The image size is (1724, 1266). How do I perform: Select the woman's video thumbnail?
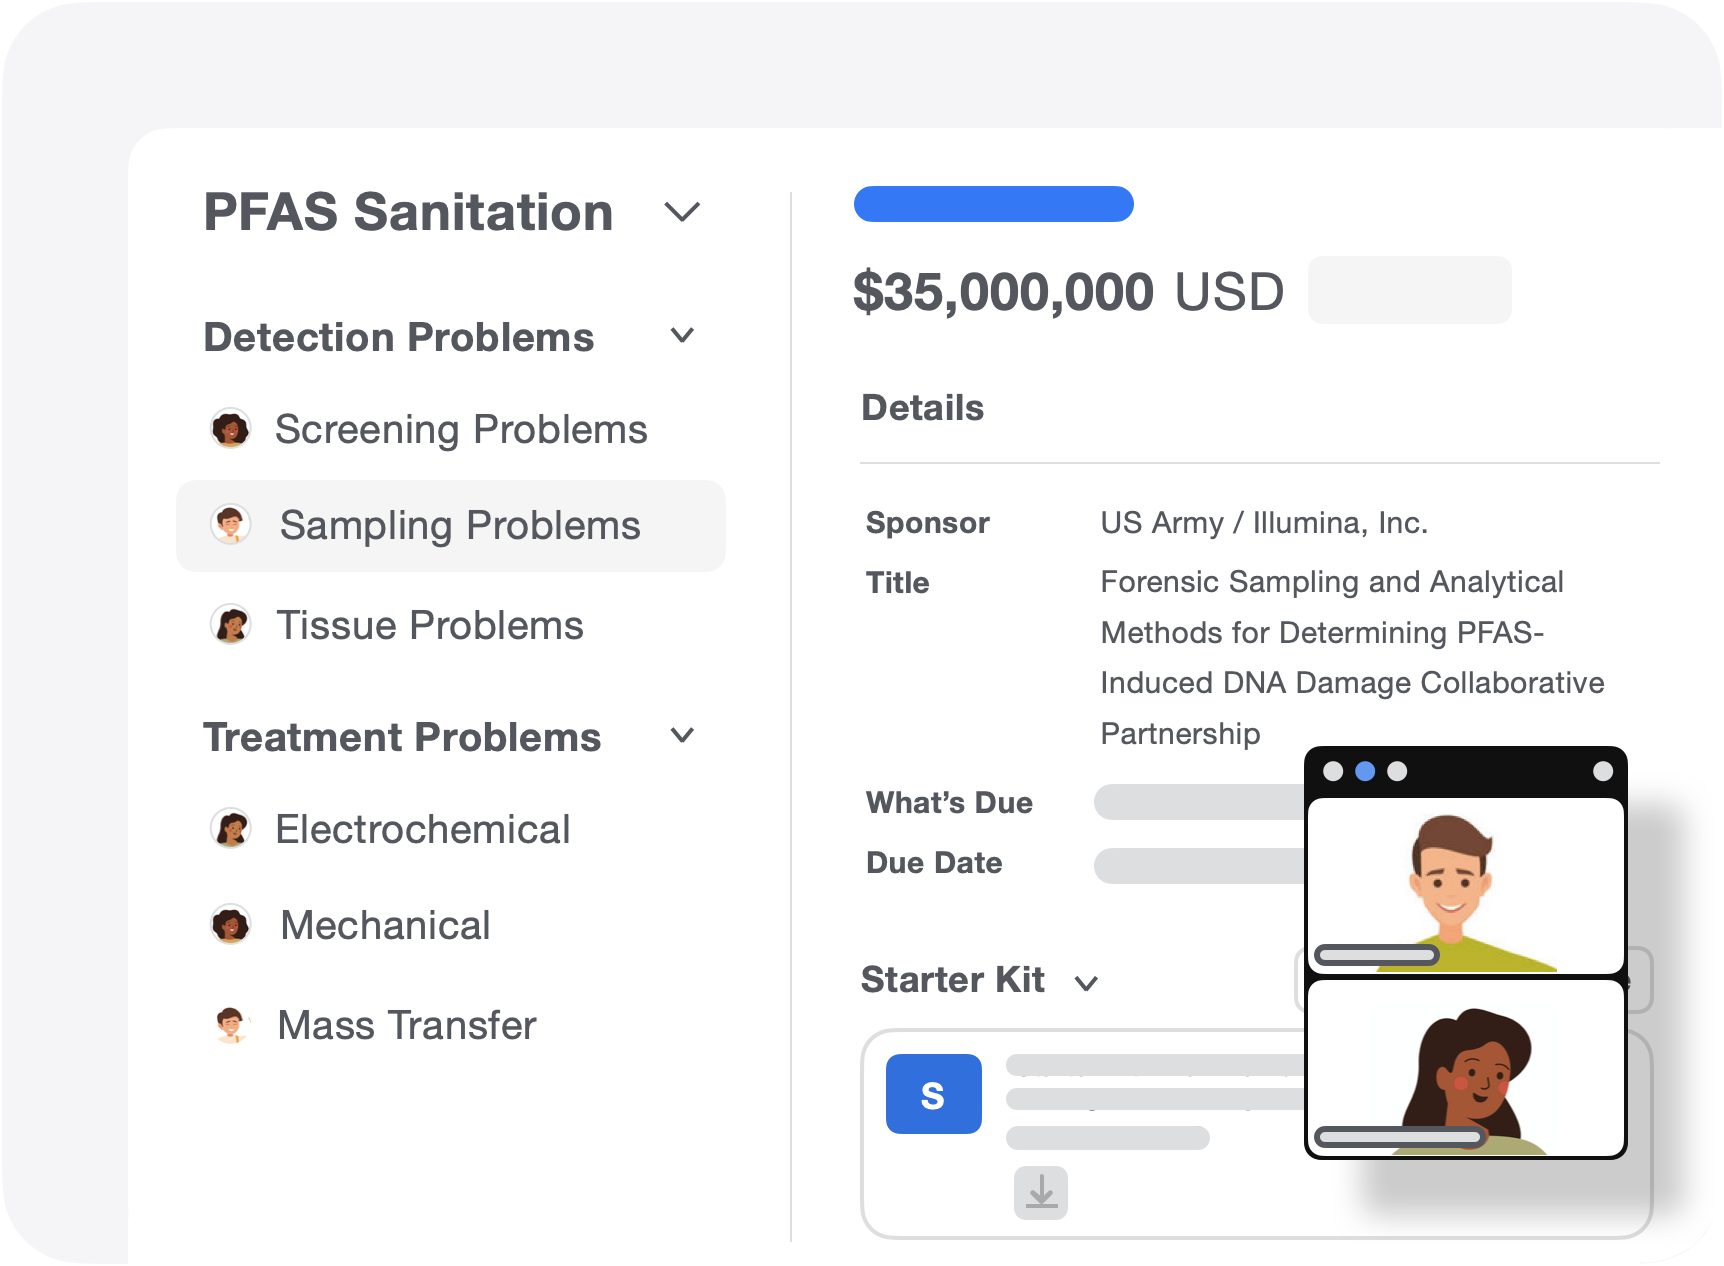(x=1465, y=1068)
